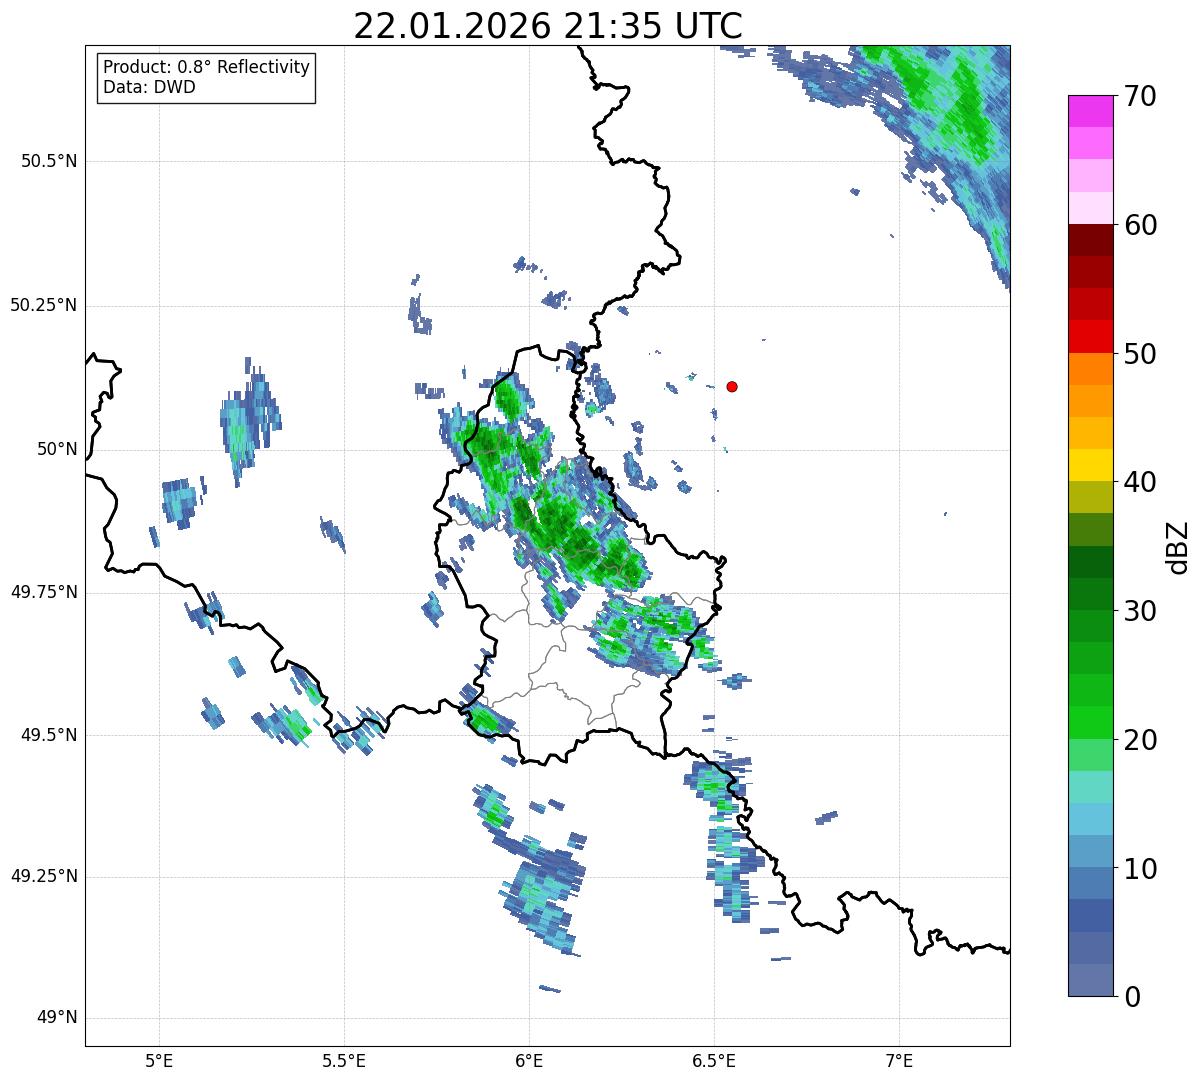The width and height of the screenshot is (1202, 1081).
Task: Click the bottom grey-blue colorbar segment above 0
Action: 1091,980
